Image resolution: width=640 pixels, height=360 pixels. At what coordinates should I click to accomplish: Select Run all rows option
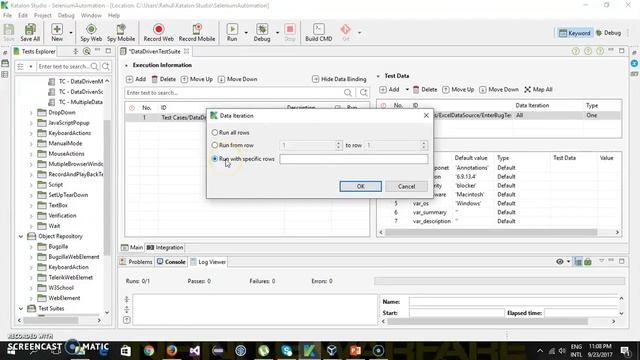[x=215, y=133]
